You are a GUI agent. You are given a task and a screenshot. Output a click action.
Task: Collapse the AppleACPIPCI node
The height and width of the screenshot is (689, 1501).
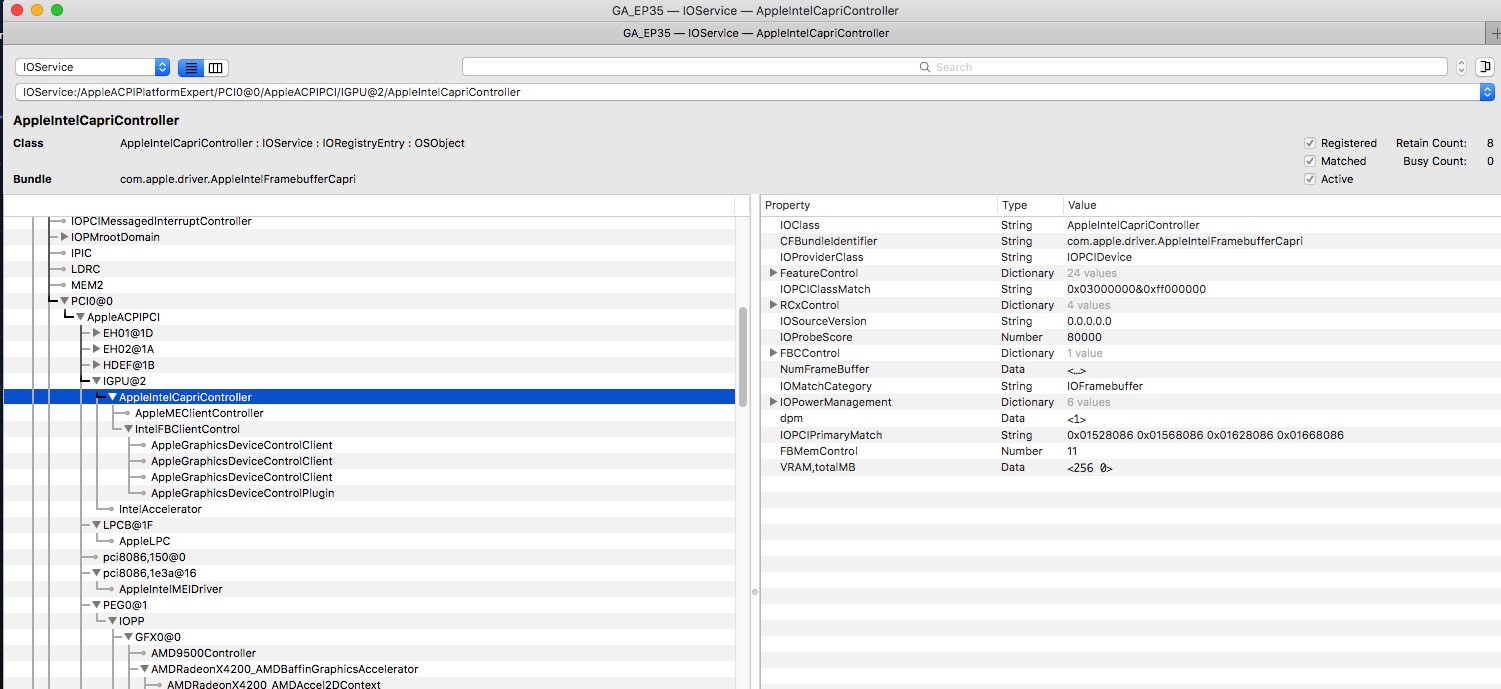(80, 317)
